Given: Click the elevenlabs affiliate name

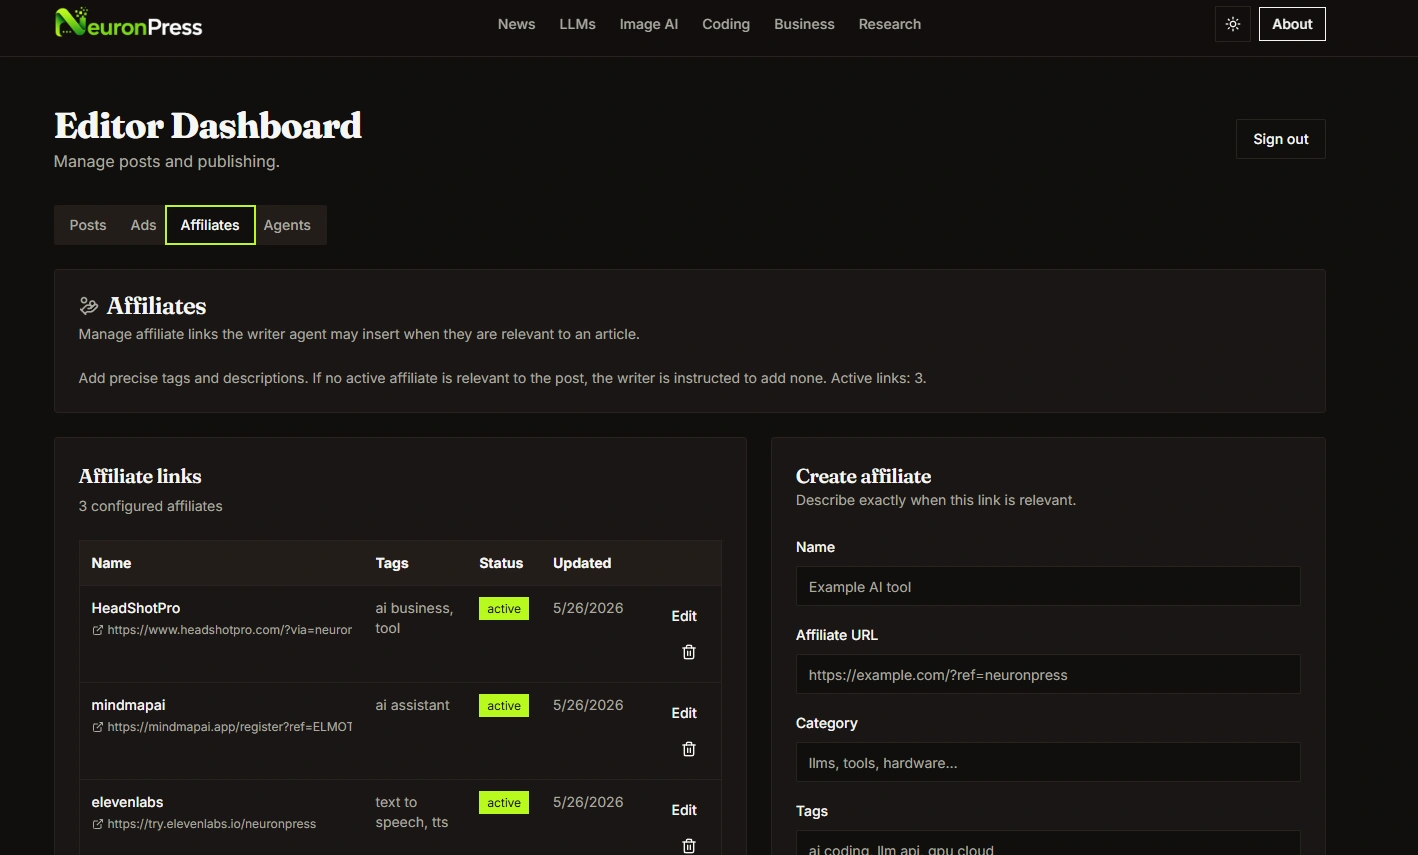Looking at the screenshot, I should coord(127,802).
